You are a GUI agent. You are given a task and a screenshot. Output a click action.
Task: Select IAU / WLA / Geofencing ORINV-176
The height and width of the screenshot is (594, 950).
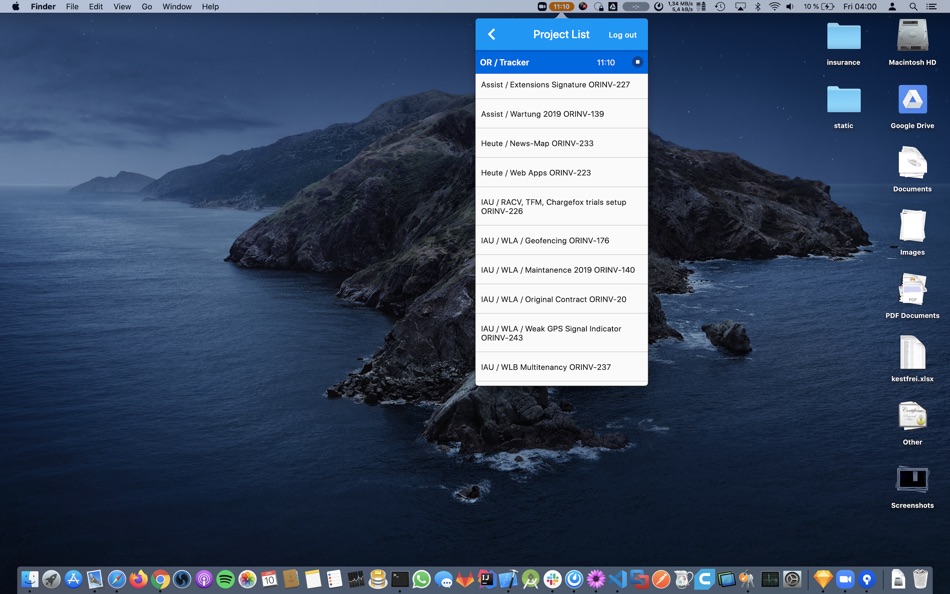pos(562,241)
